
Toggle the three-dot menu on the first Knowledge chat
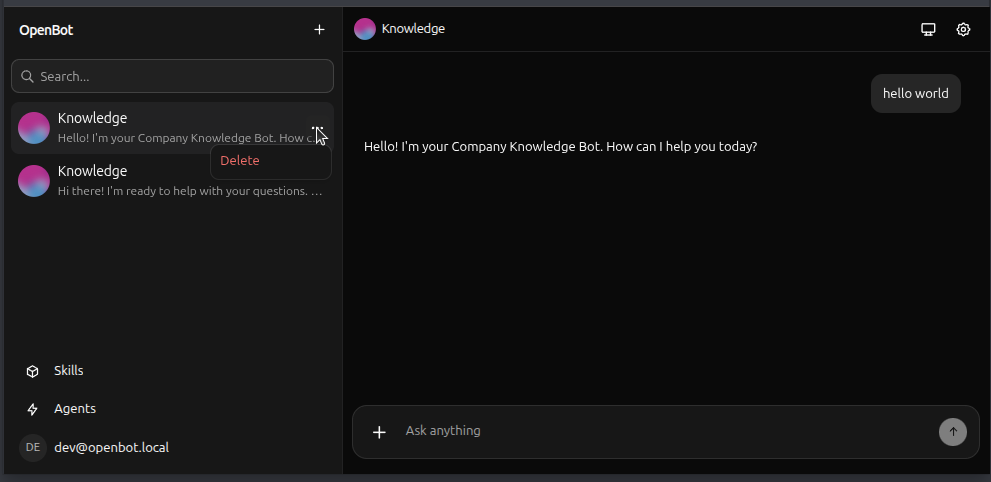(x=317, y=128)
